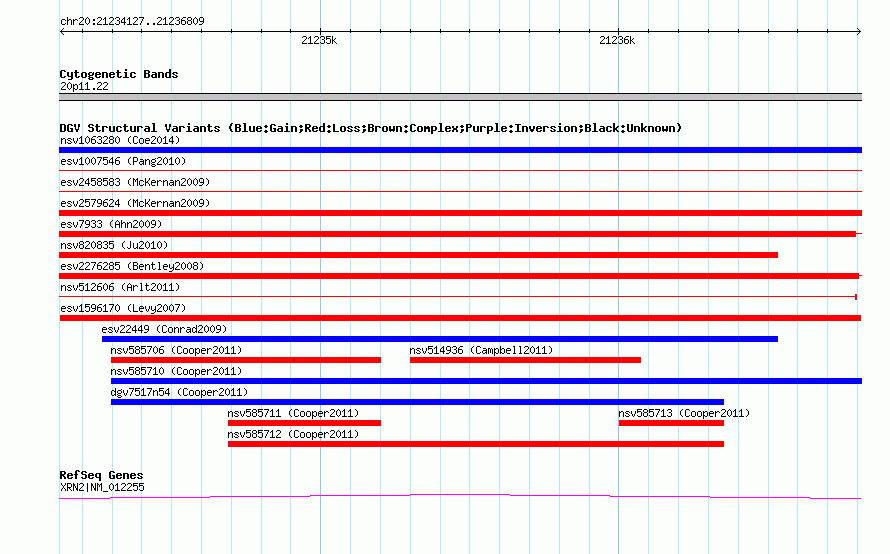Click the nsv585706 (Cooper2011) label
Screen dimensions: 890x554
[176, 350]
